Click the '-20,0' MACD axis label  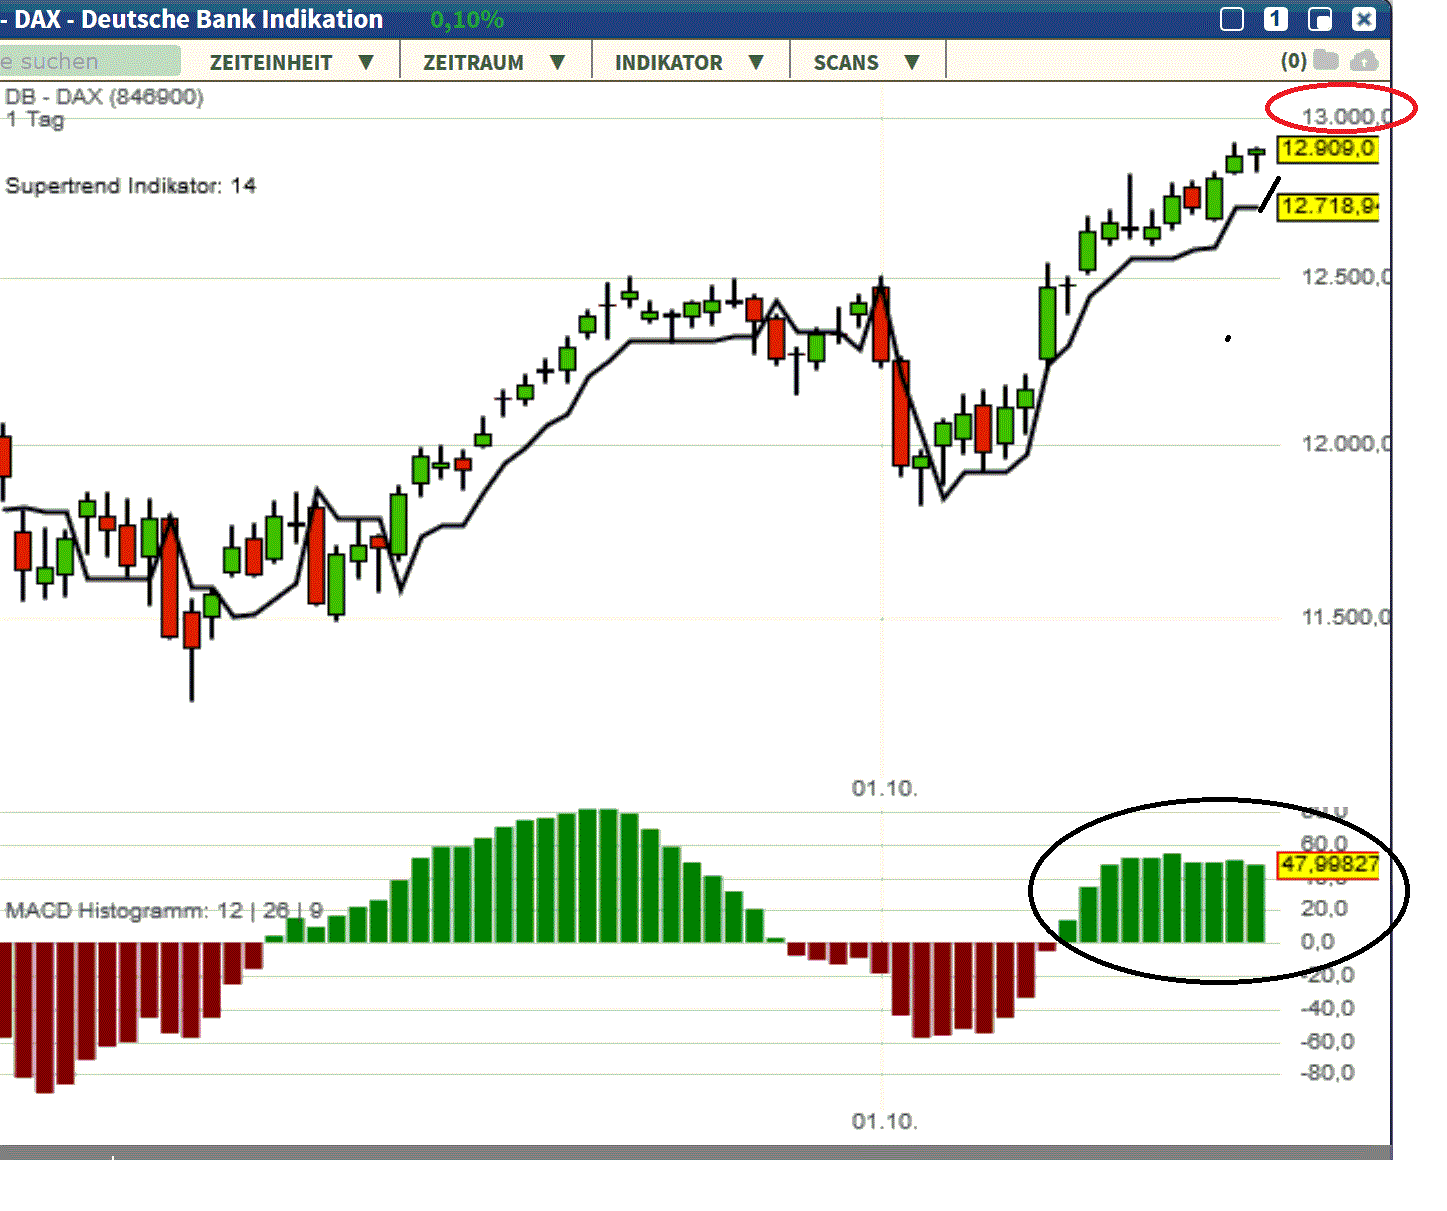click(1328, 975)
